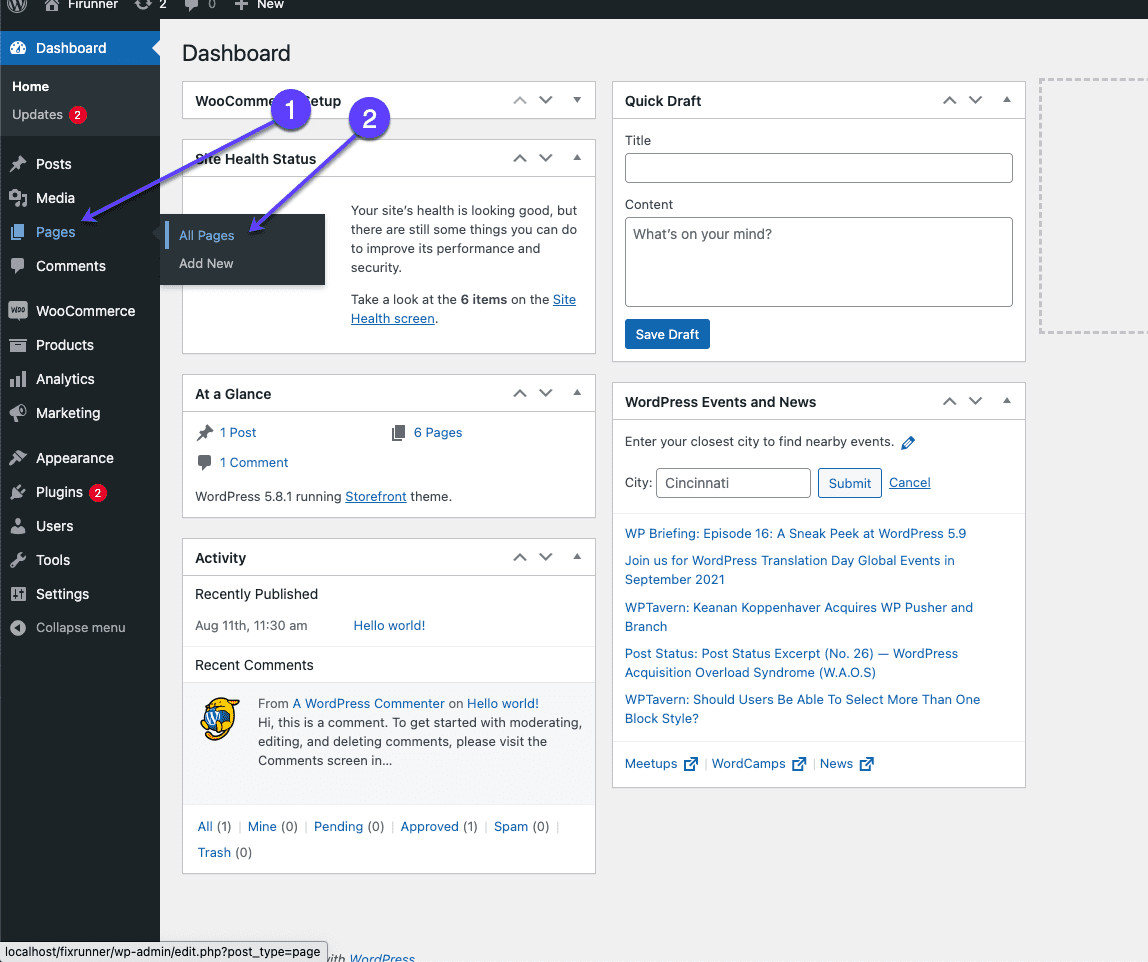The height and width of the screenshot is (962, 1148).
Task: Click the pencil icon to edit city
Action: pyautogui.click(x=908, y=442)
